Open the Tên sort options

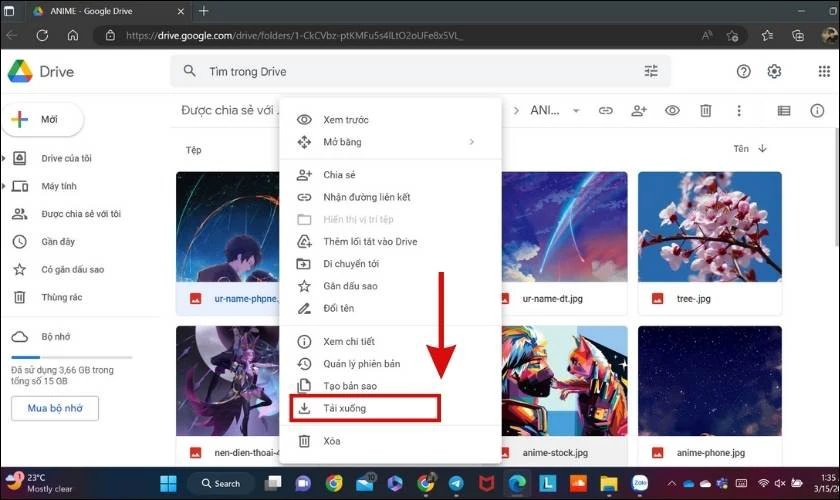(741, 148)
